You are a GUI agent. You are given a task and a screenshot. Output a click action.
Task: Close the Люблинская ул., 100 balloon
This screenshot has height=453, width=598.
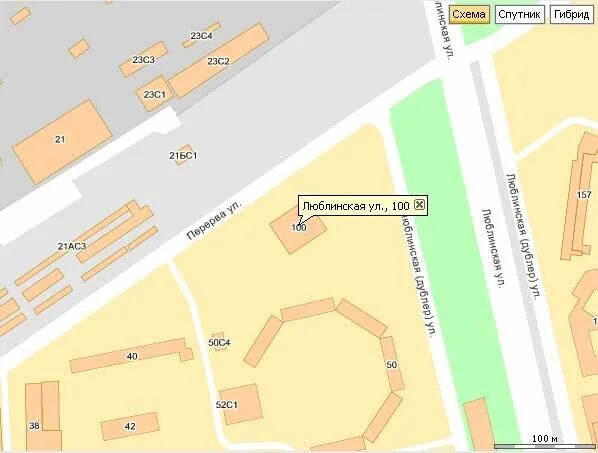419,205
